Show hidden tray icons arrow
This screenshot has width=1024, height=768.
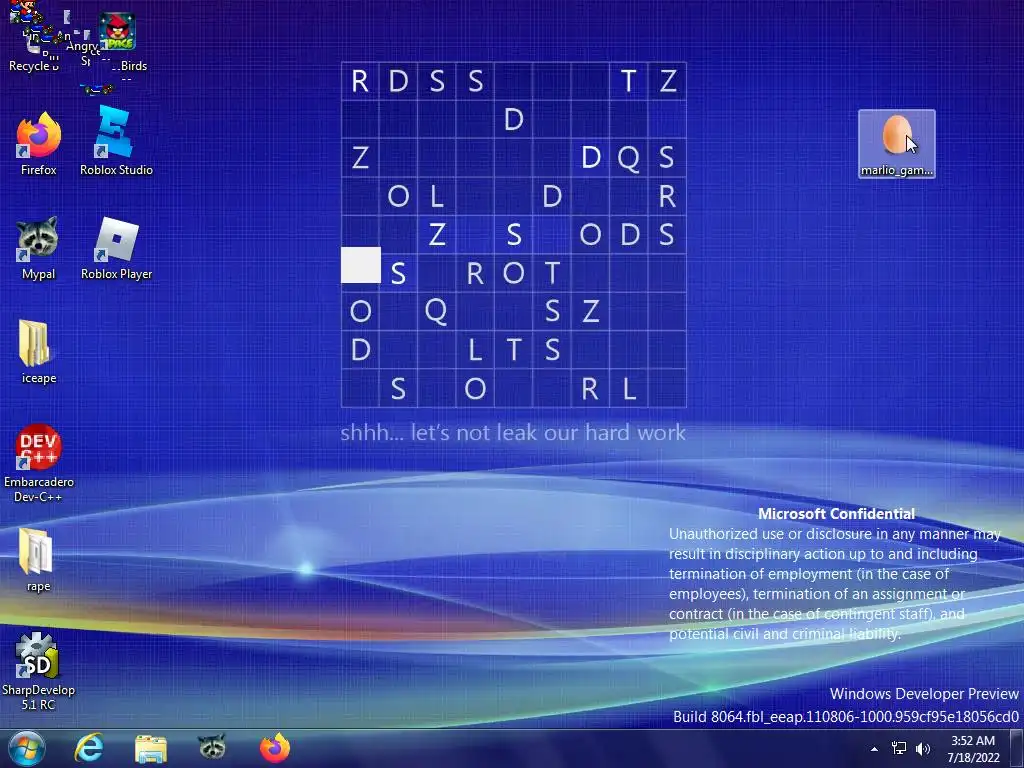pos(874,749)
